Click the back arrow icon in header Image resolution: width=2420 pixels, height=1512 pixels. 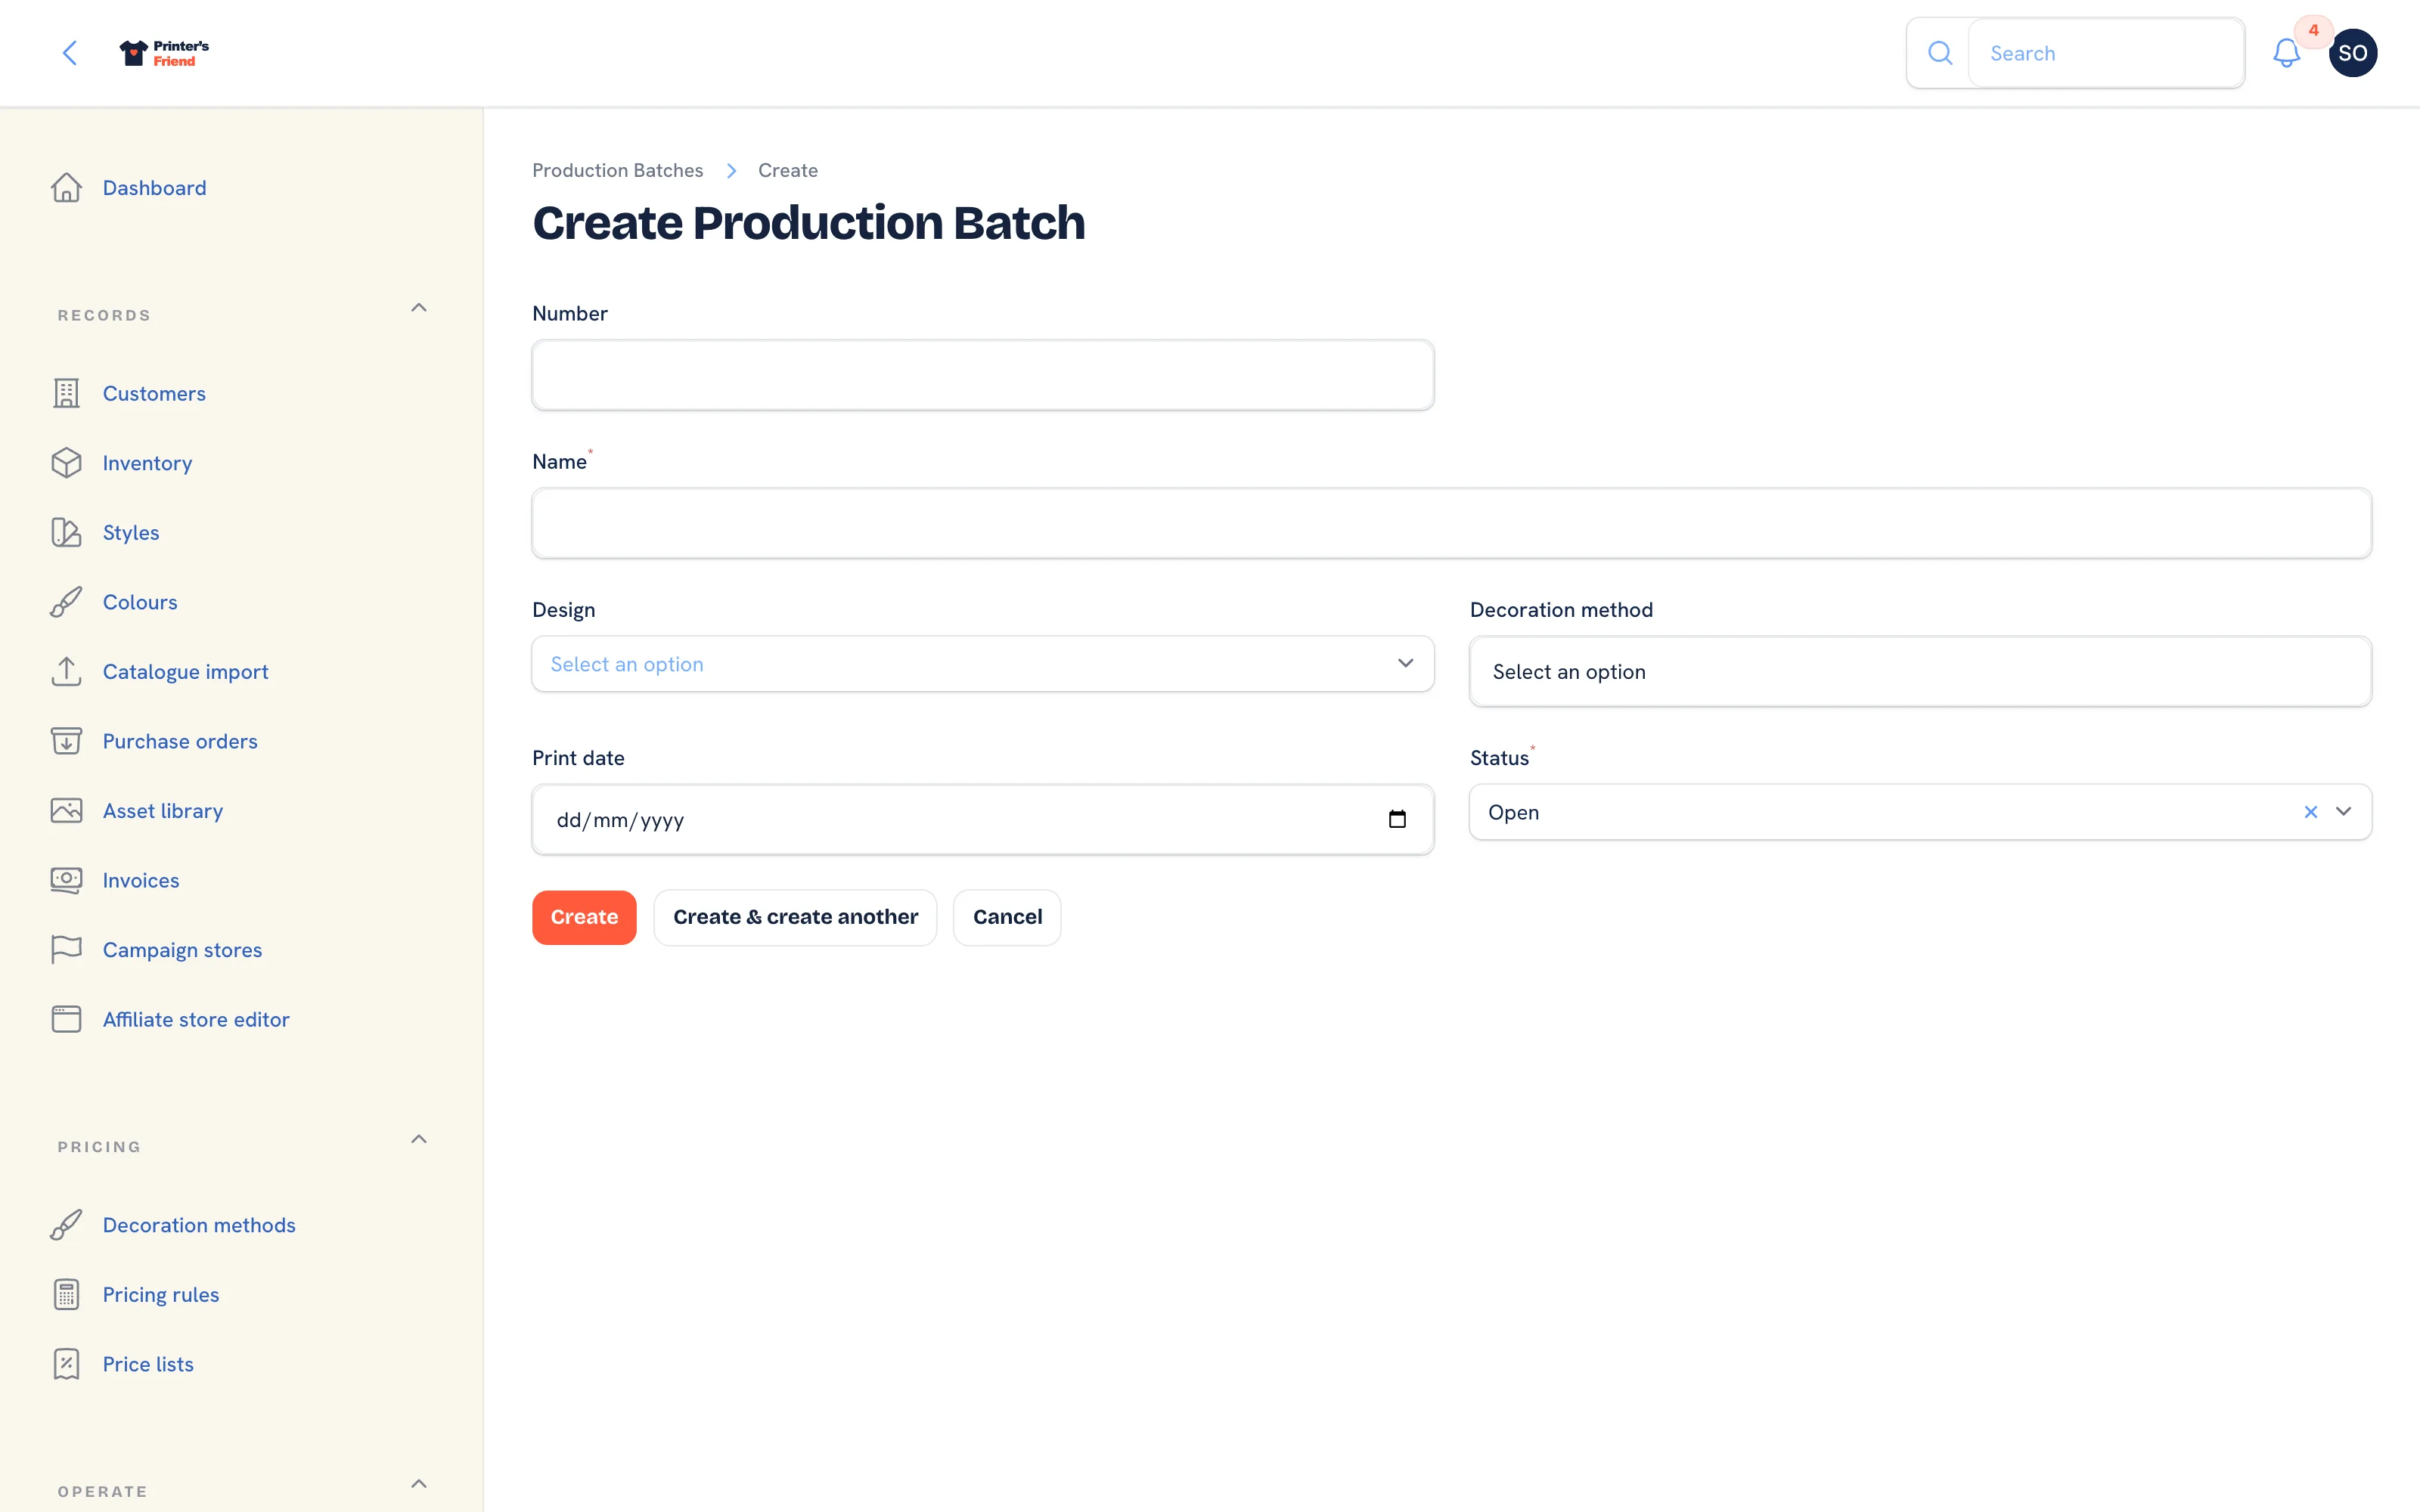click(x=70, y=53)
